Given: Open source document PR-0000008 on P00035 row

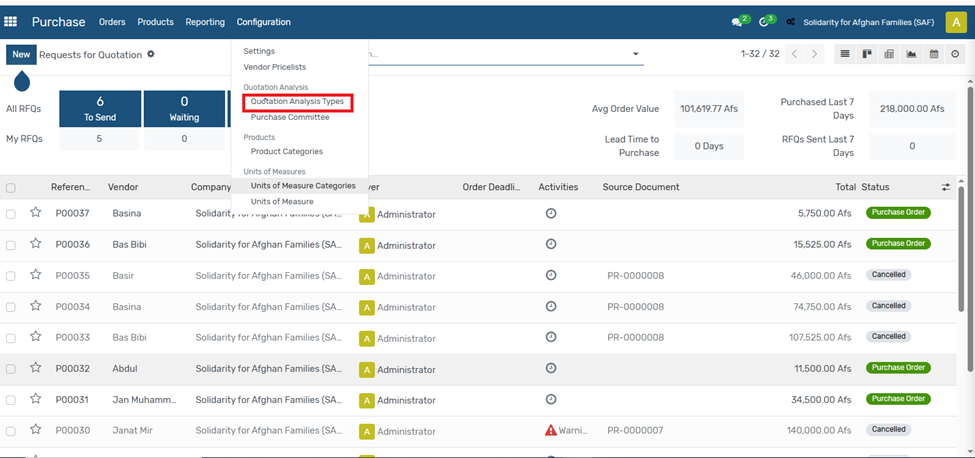Looking at the screenshot, I should (635, 275).
